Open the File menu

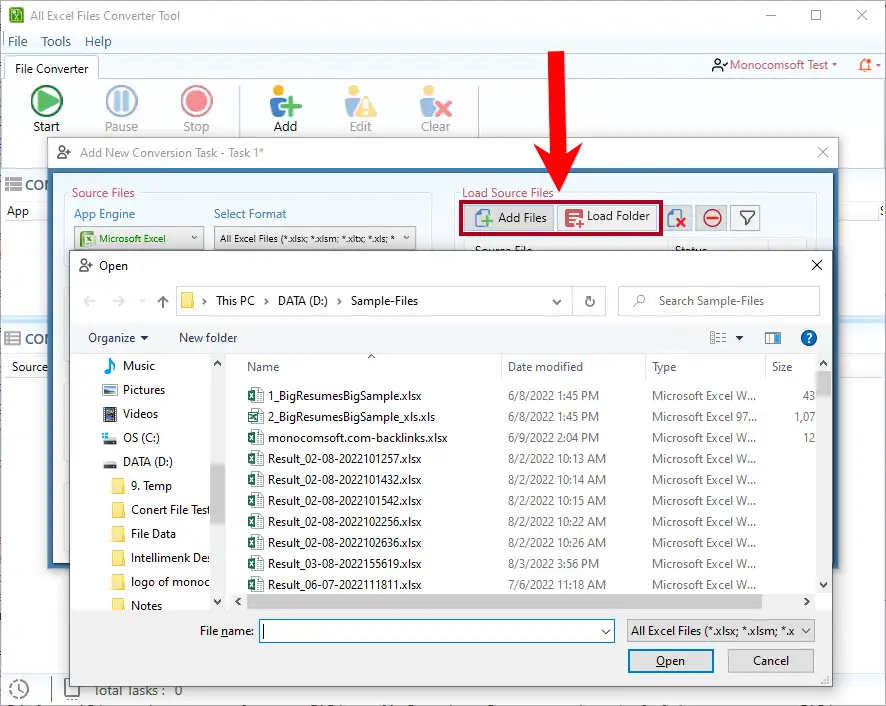(x=17, y=42)
